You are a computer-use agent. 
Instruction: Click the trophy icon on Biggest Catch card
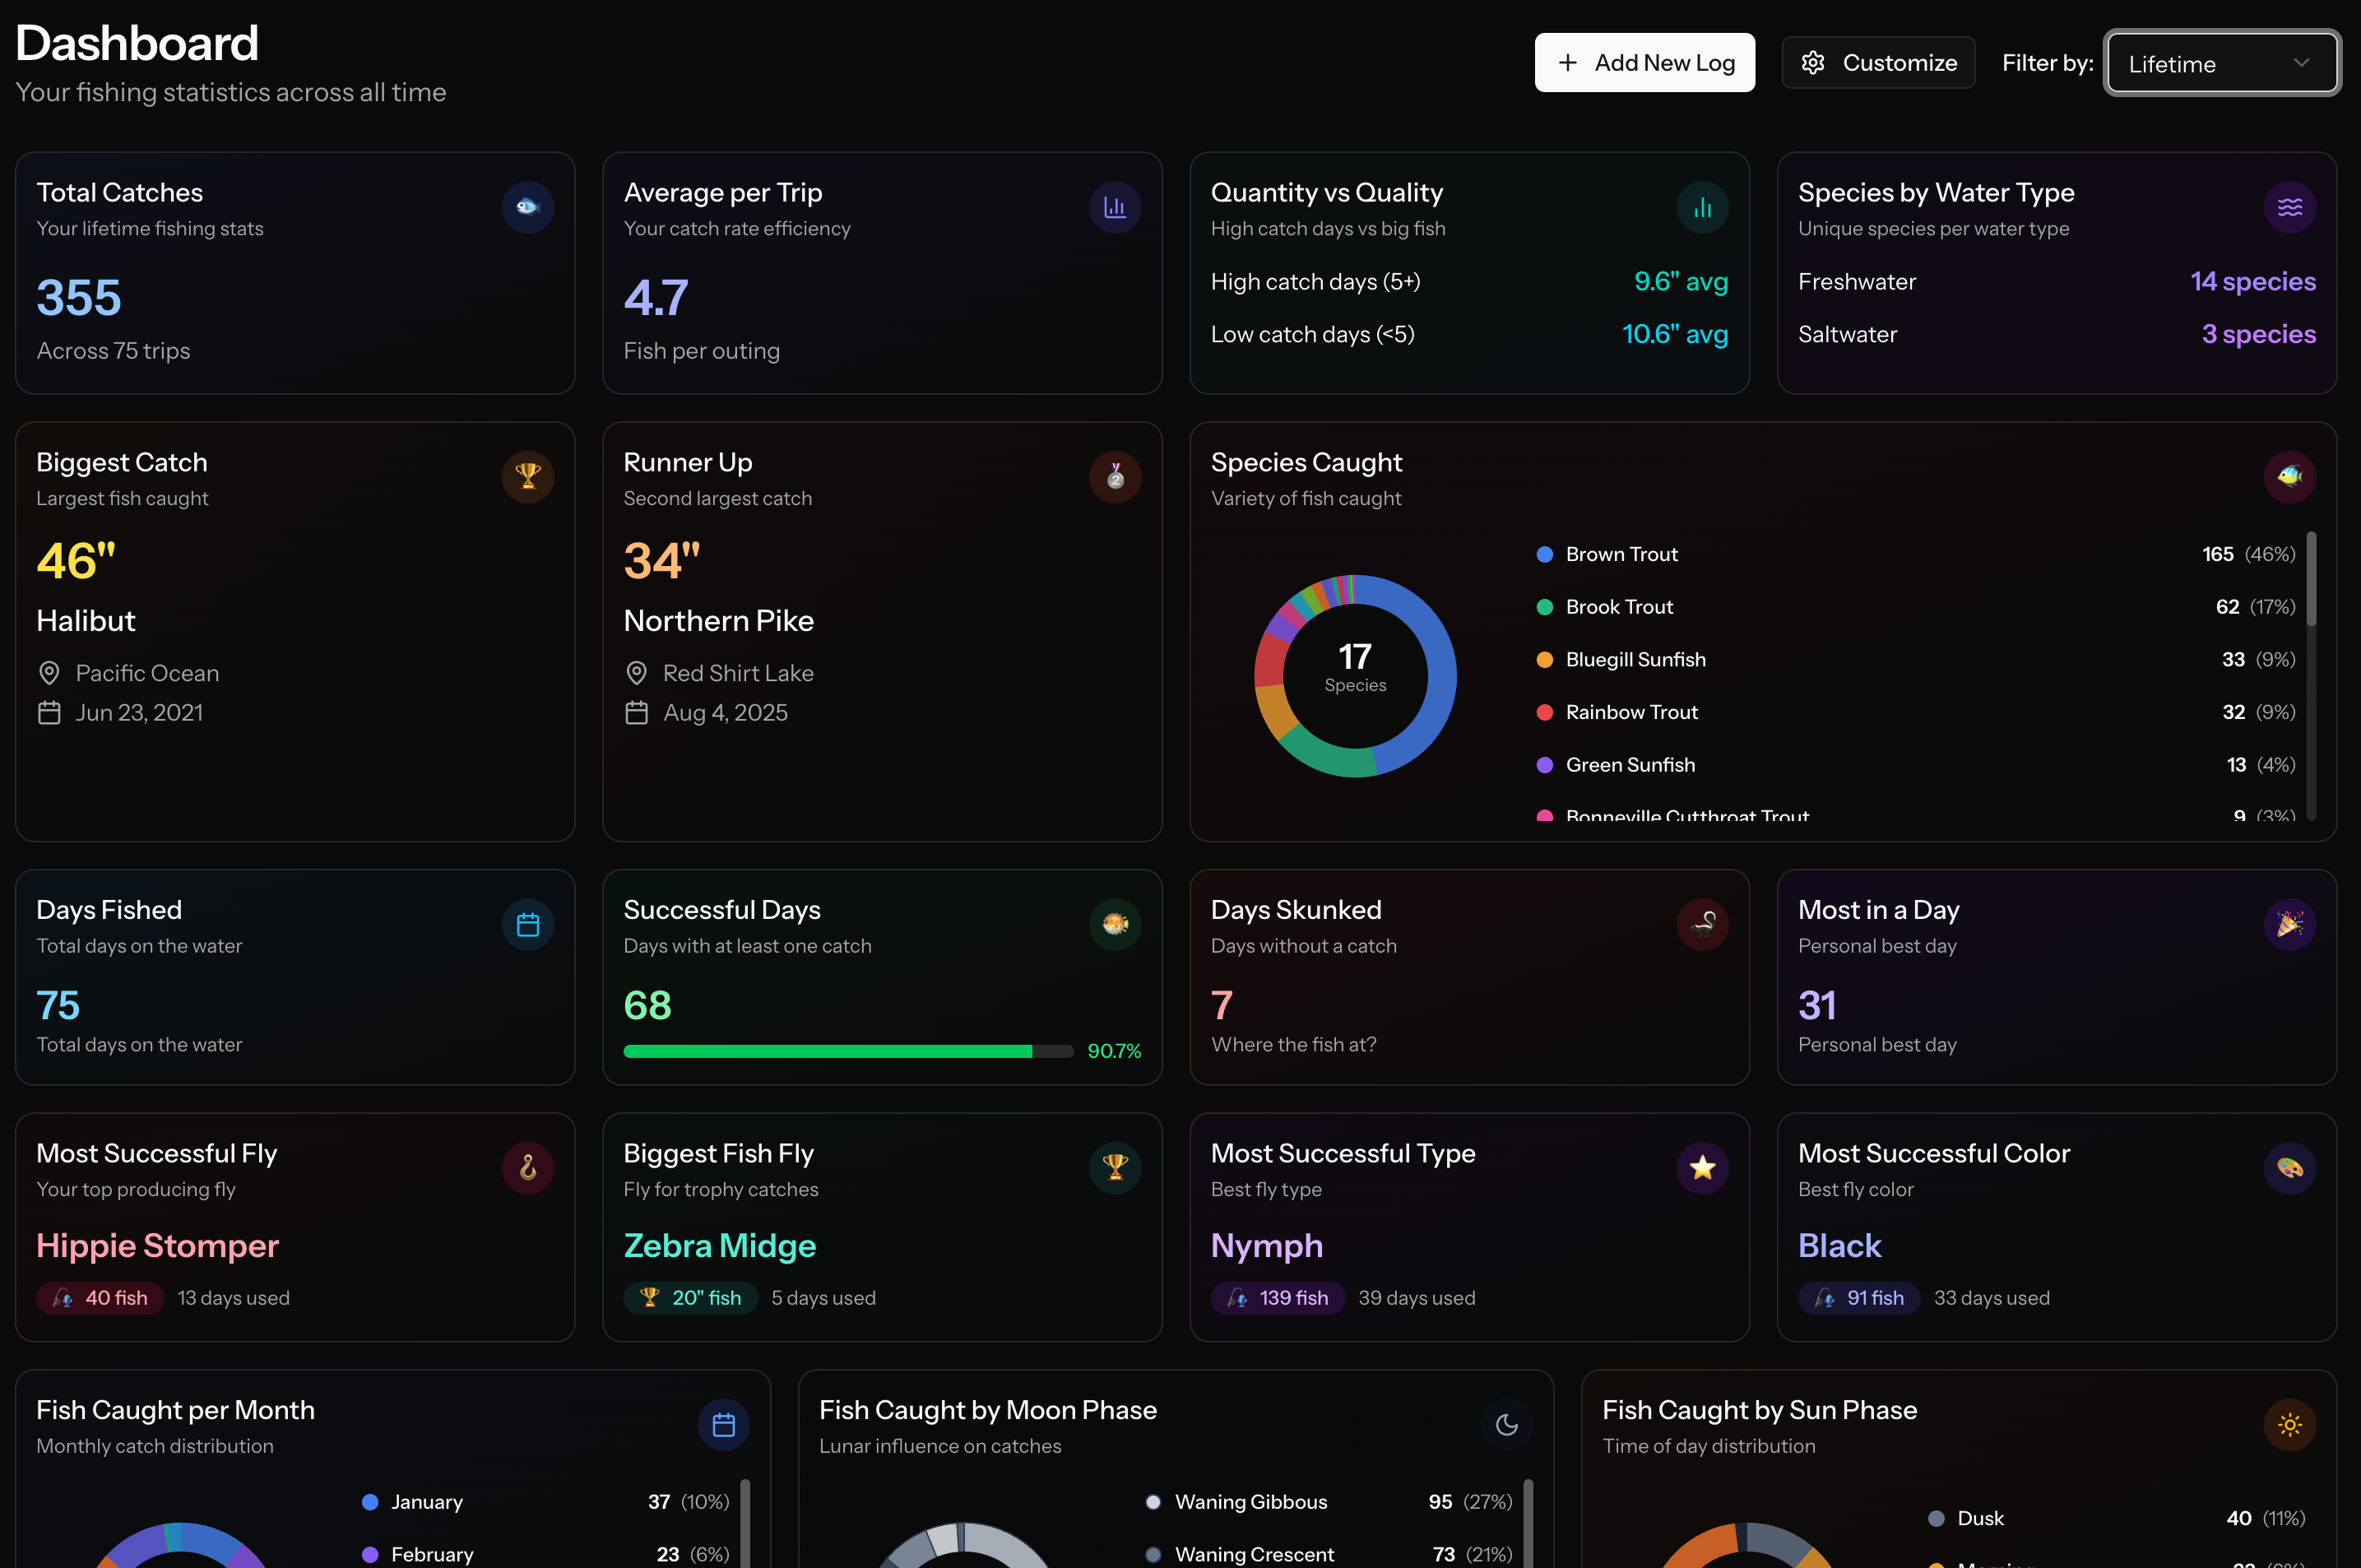528,477
